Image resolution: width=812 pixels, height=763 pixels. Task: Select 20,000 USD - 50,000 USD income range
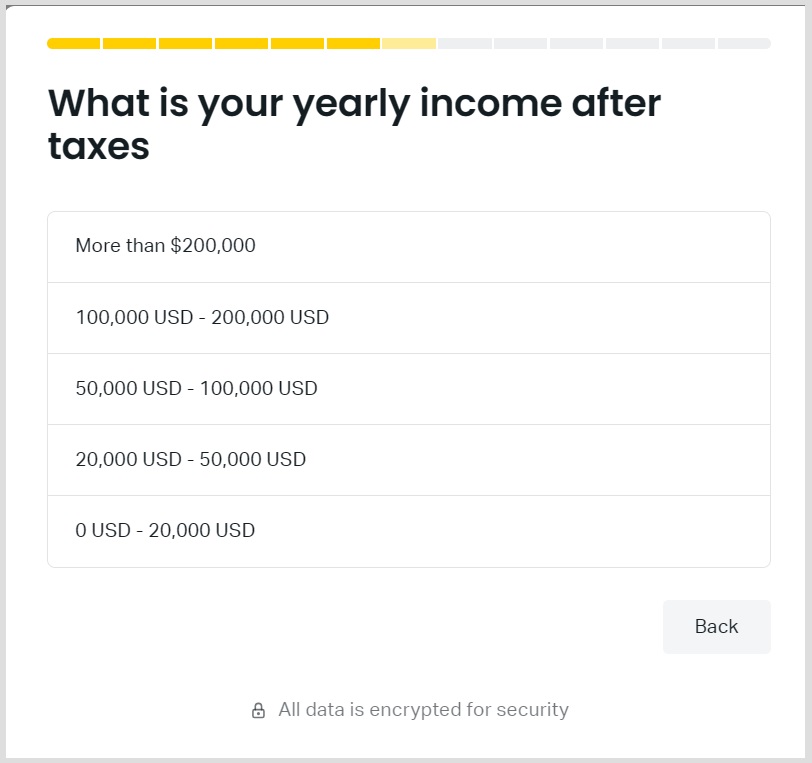point(408,460)
